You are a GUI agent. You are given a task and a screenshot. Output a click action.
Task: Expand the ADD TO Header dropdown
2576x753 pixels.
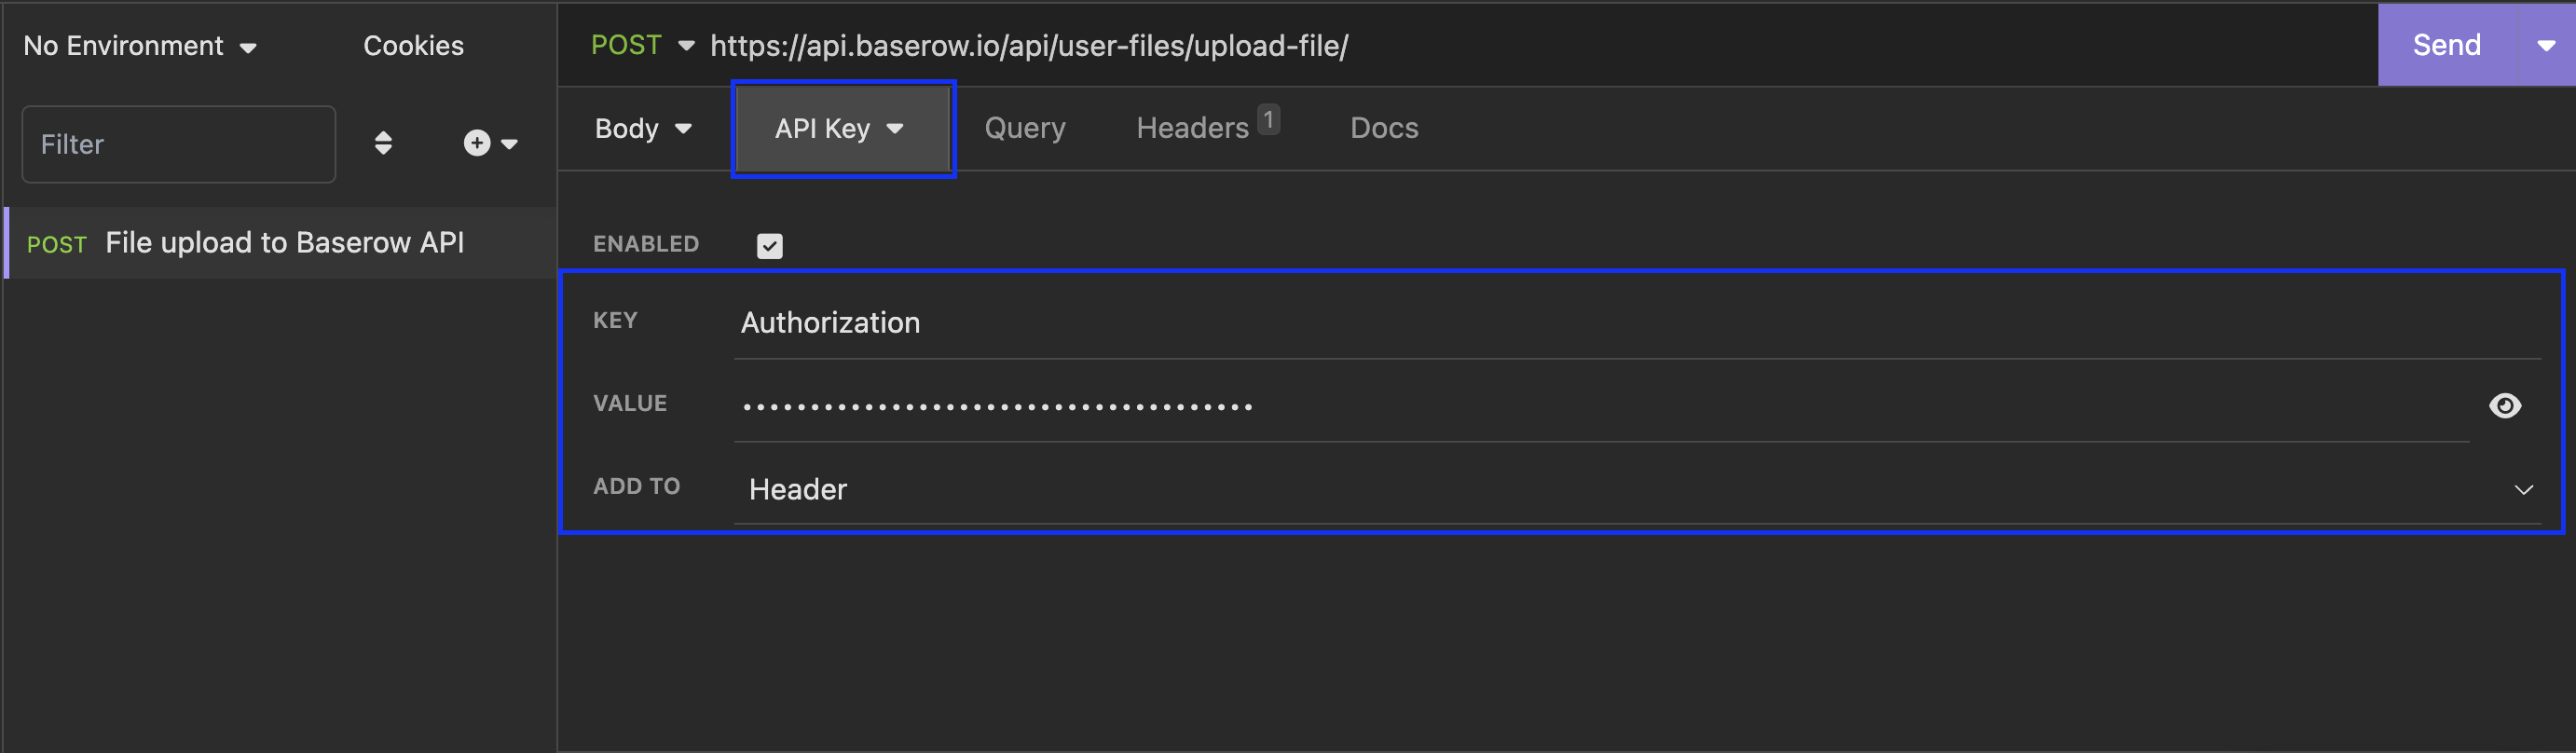tap(2523, 489)
